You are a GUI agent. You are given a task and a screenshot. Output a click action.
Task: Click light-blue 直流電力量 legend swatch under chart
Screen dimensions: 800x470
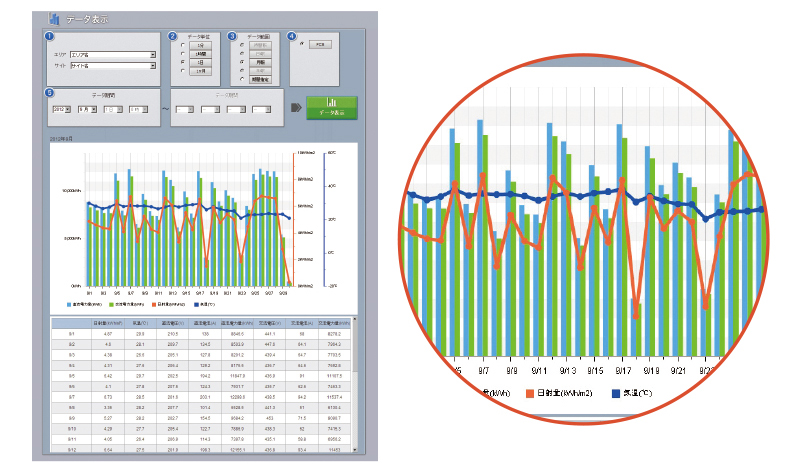click(x=69, y=305)
